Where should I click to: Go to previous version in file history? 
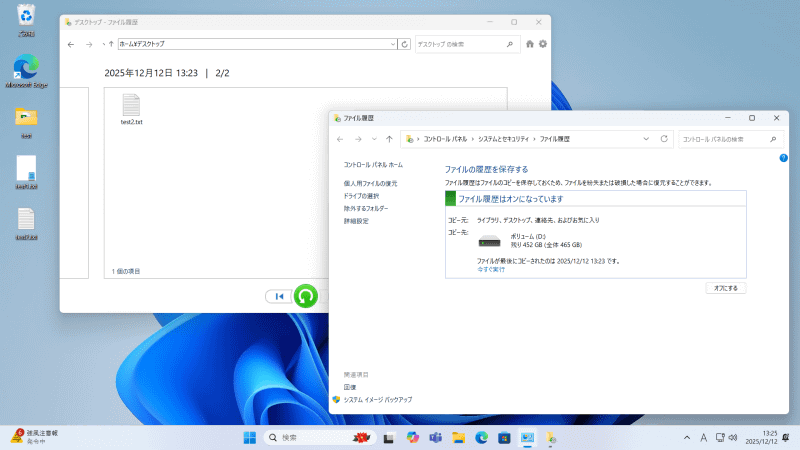[279, 296]
